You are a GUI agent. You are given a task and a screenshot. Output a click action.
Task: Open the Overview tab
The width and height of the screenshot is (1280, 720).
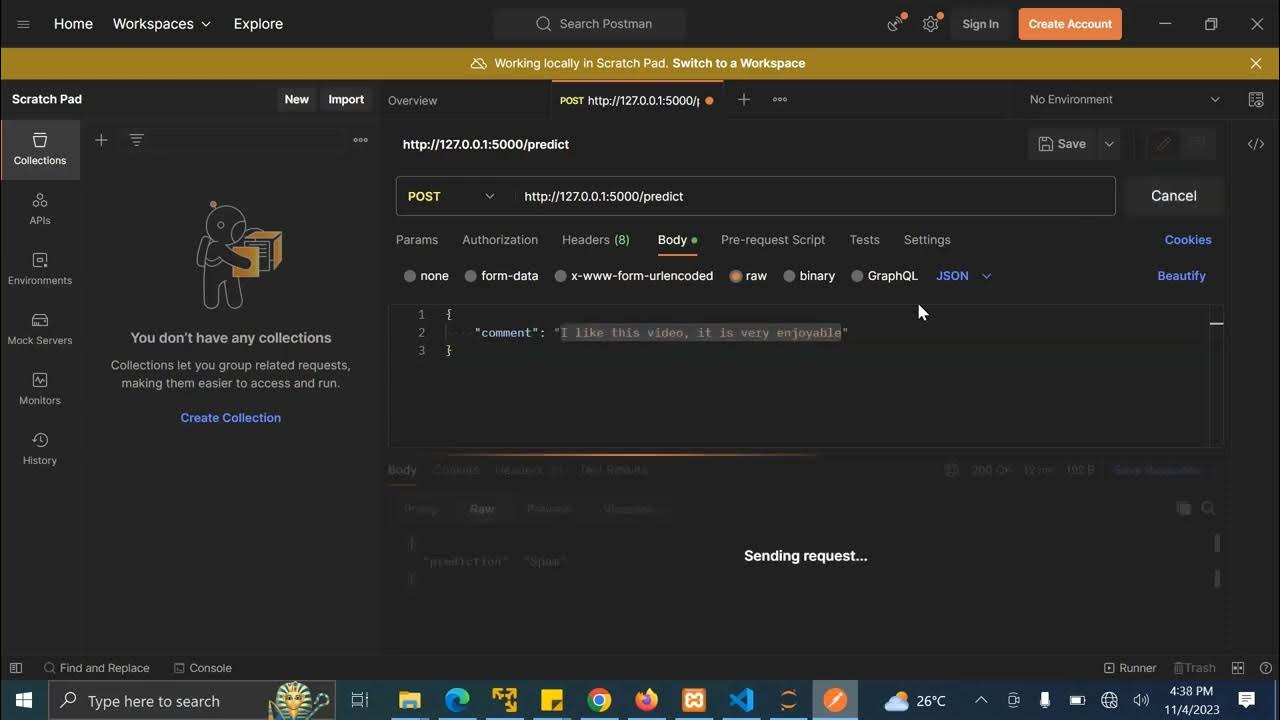tap(412, 100)
